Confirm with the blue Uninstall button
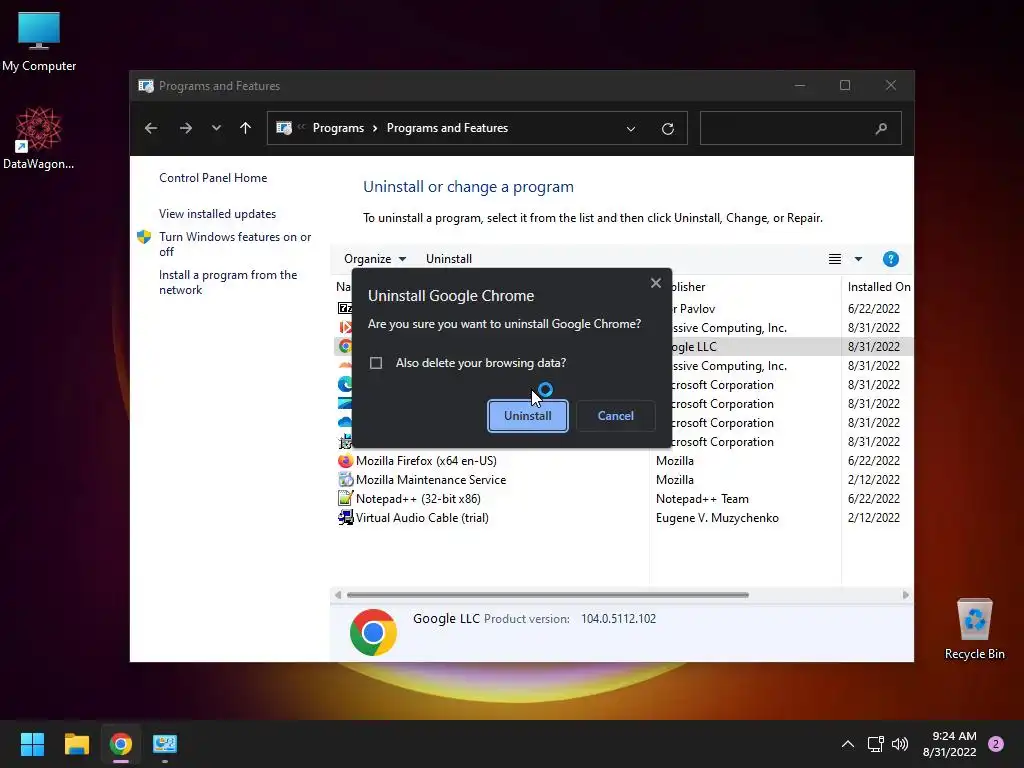 (x=528, y=416)
